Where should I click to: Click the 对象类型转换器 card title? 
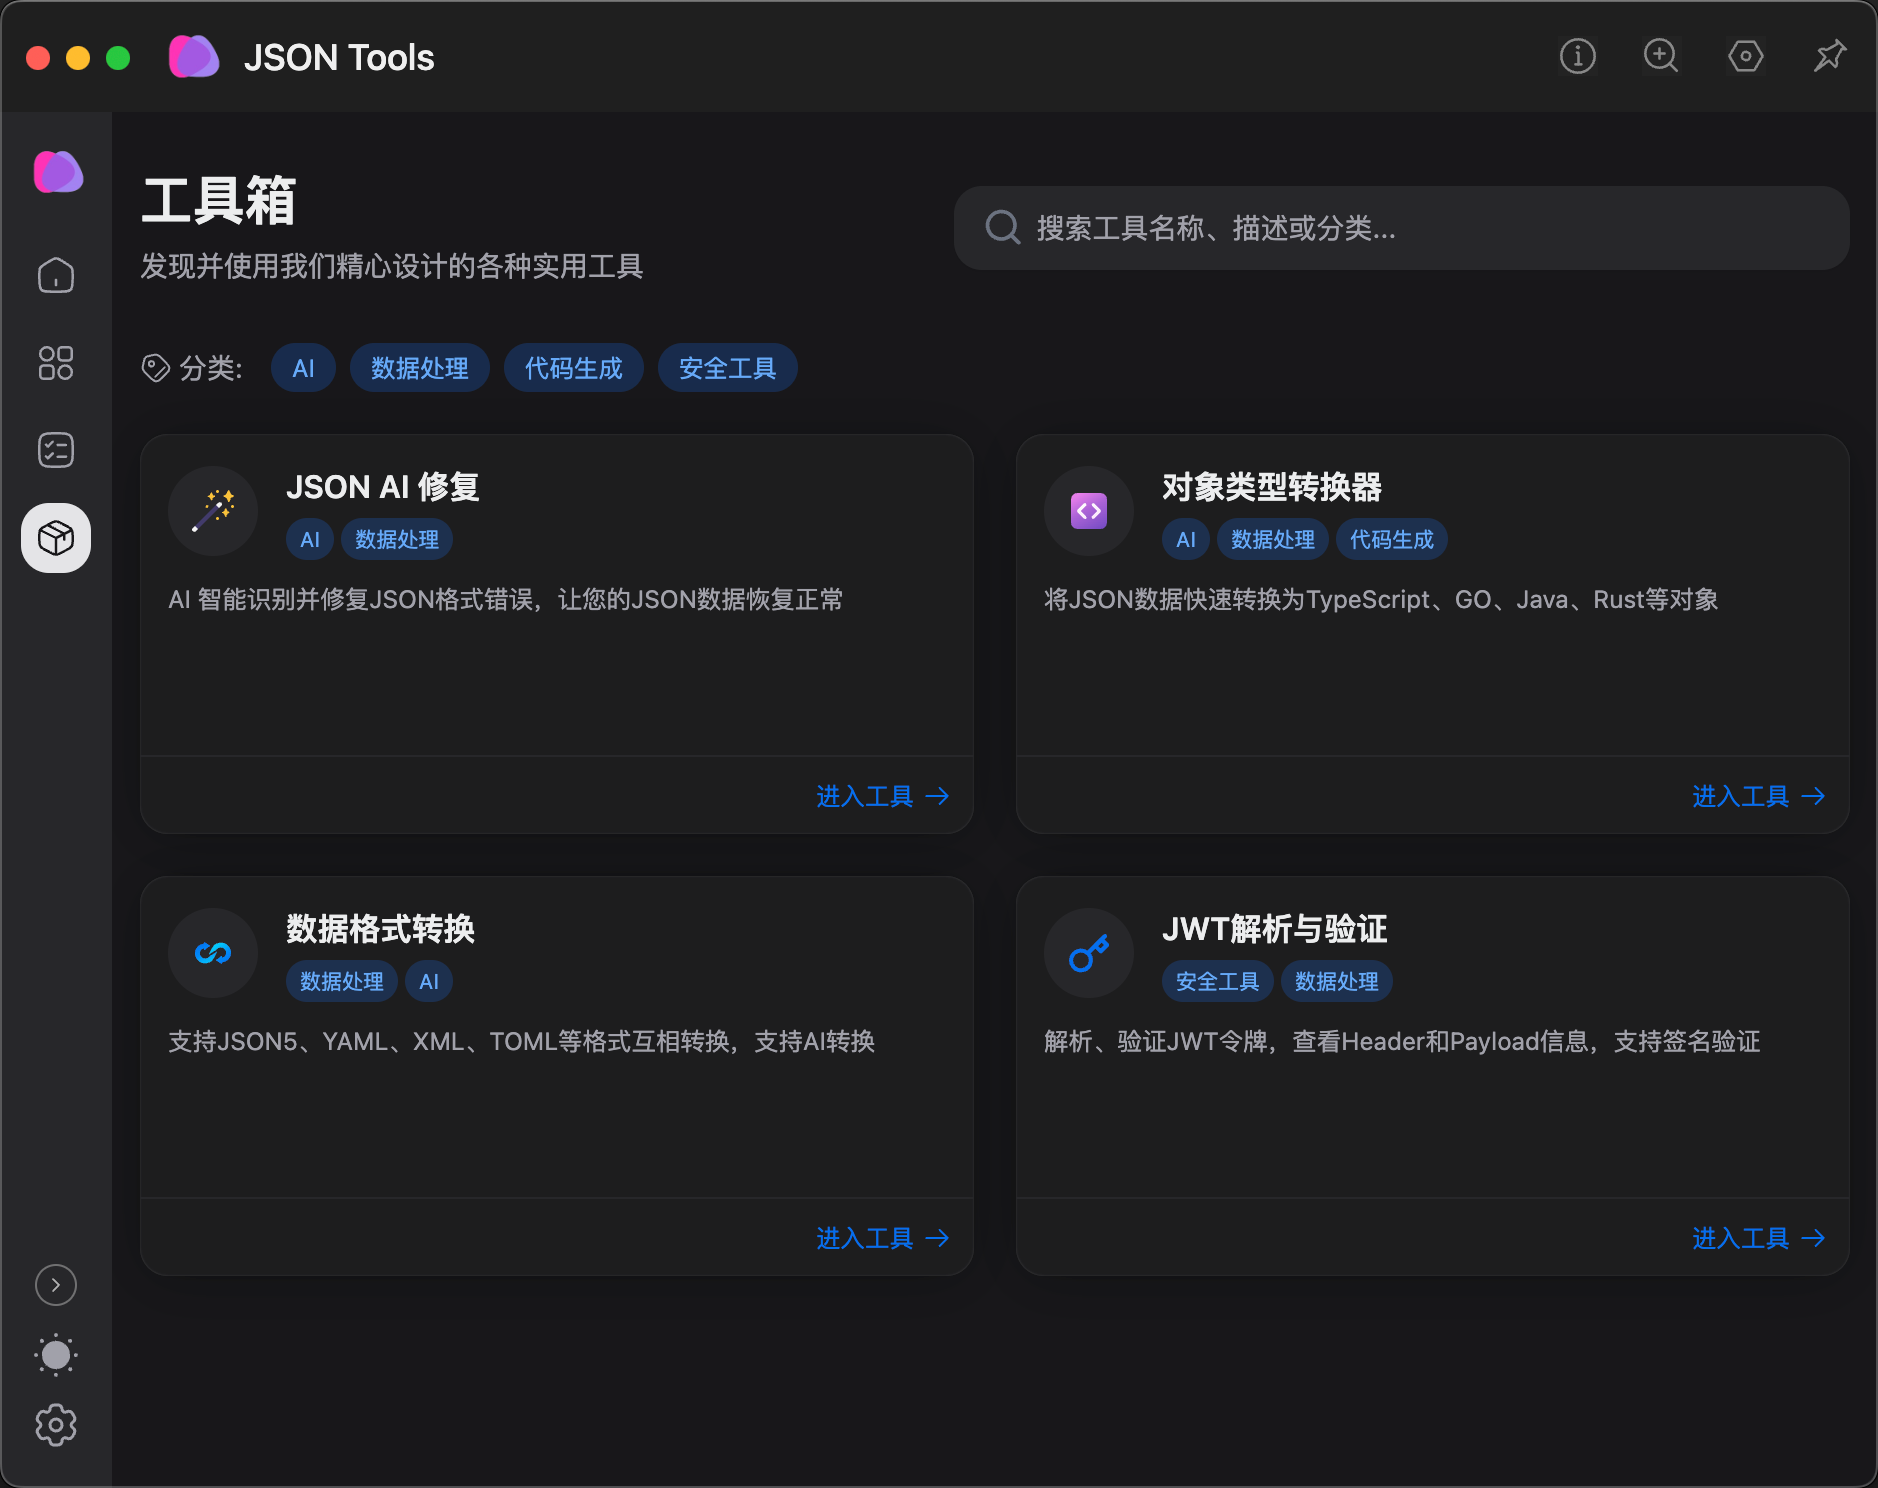point(1272,487)
